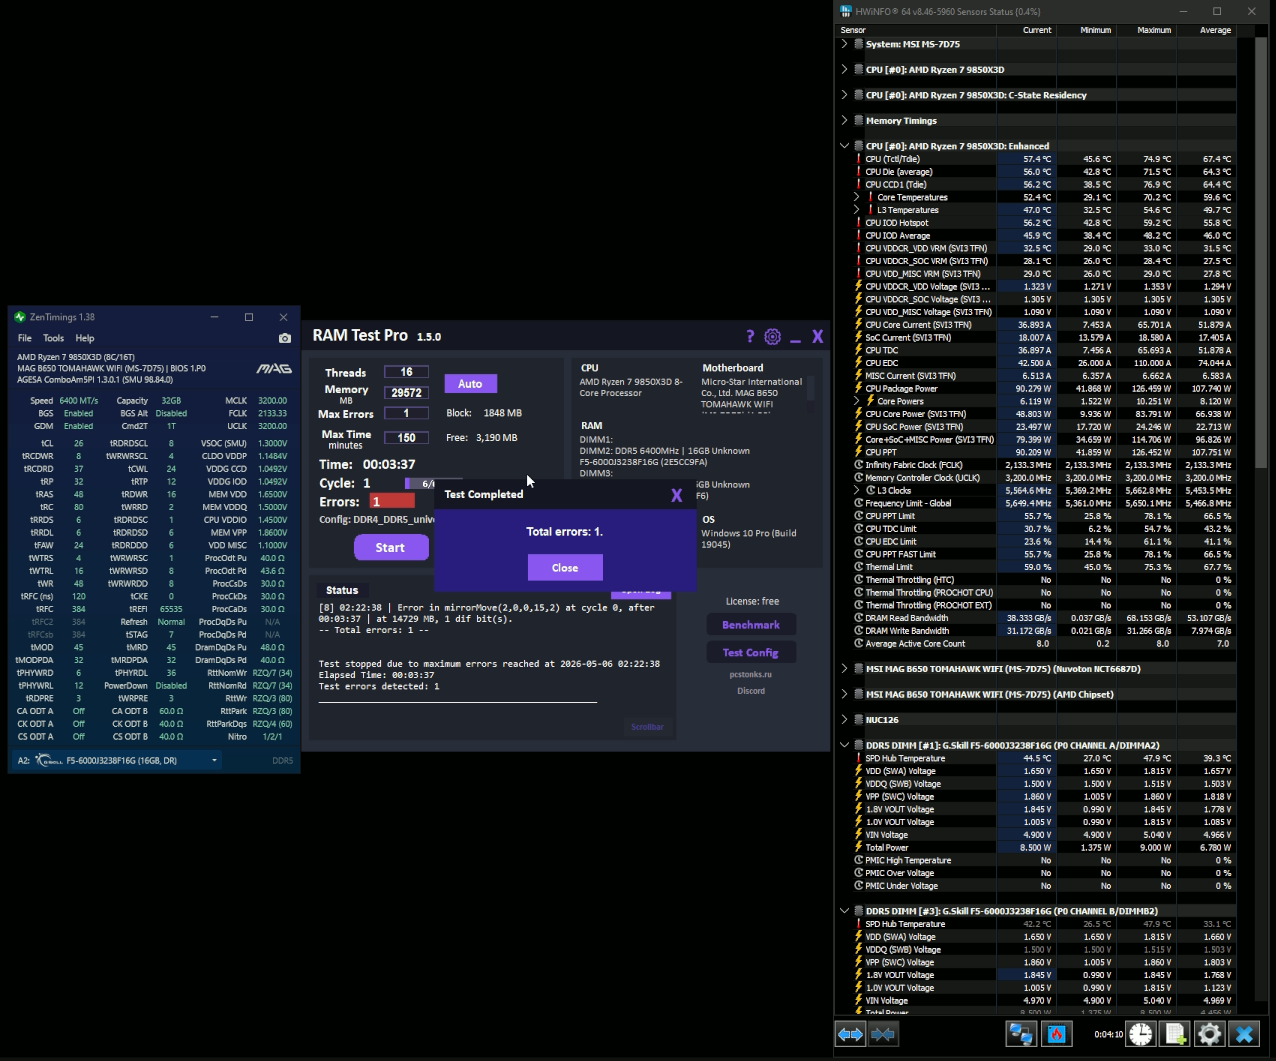Click the log file sheet icon in HWiNFO
Viewport: 1276px width, 1061px height.
[x=1175, y=1034]
